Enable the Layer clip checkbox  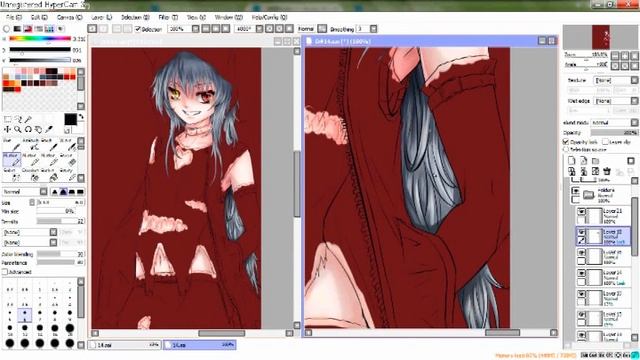coord(605,142)
